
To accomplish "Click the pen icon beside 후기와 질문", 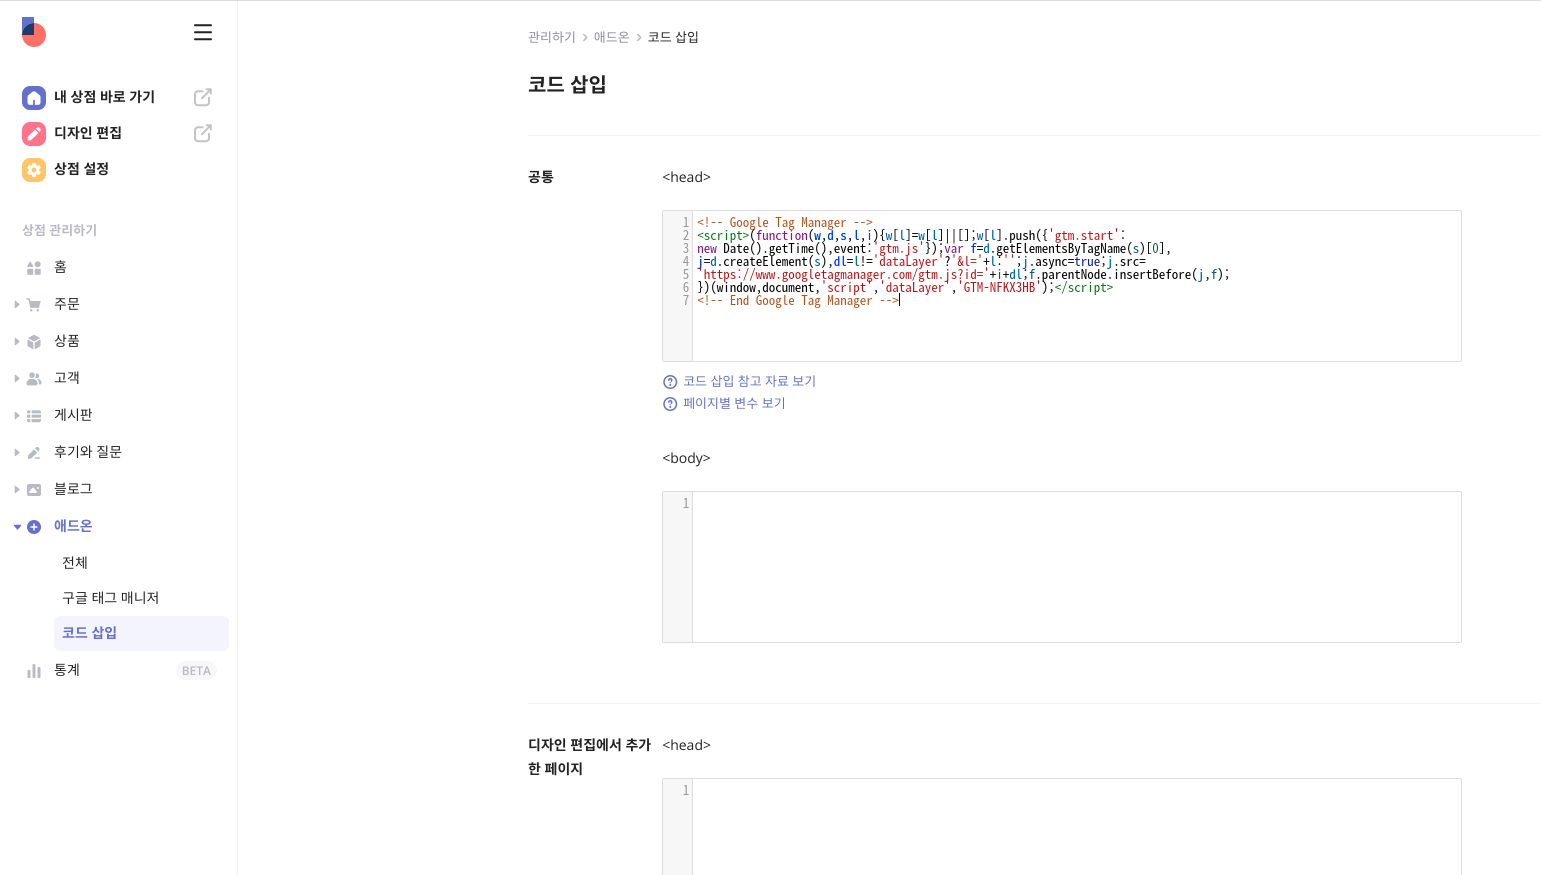I will pyautogui.click(x=34, y=453).
